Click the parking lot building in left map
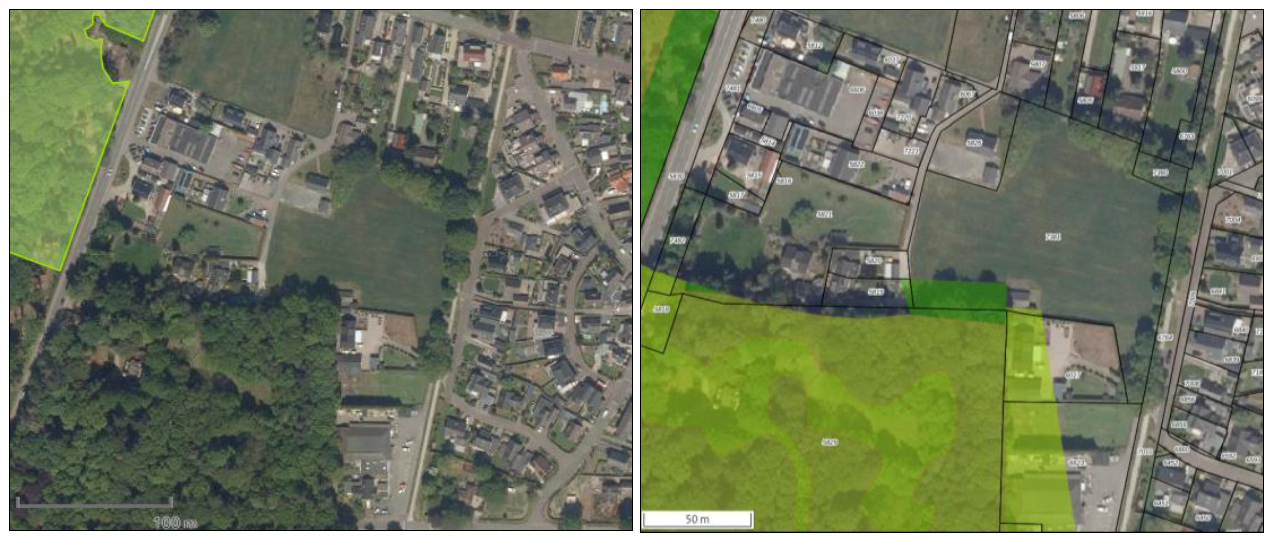The width and height of the screenshot is (1282, 540). [365, 440]
